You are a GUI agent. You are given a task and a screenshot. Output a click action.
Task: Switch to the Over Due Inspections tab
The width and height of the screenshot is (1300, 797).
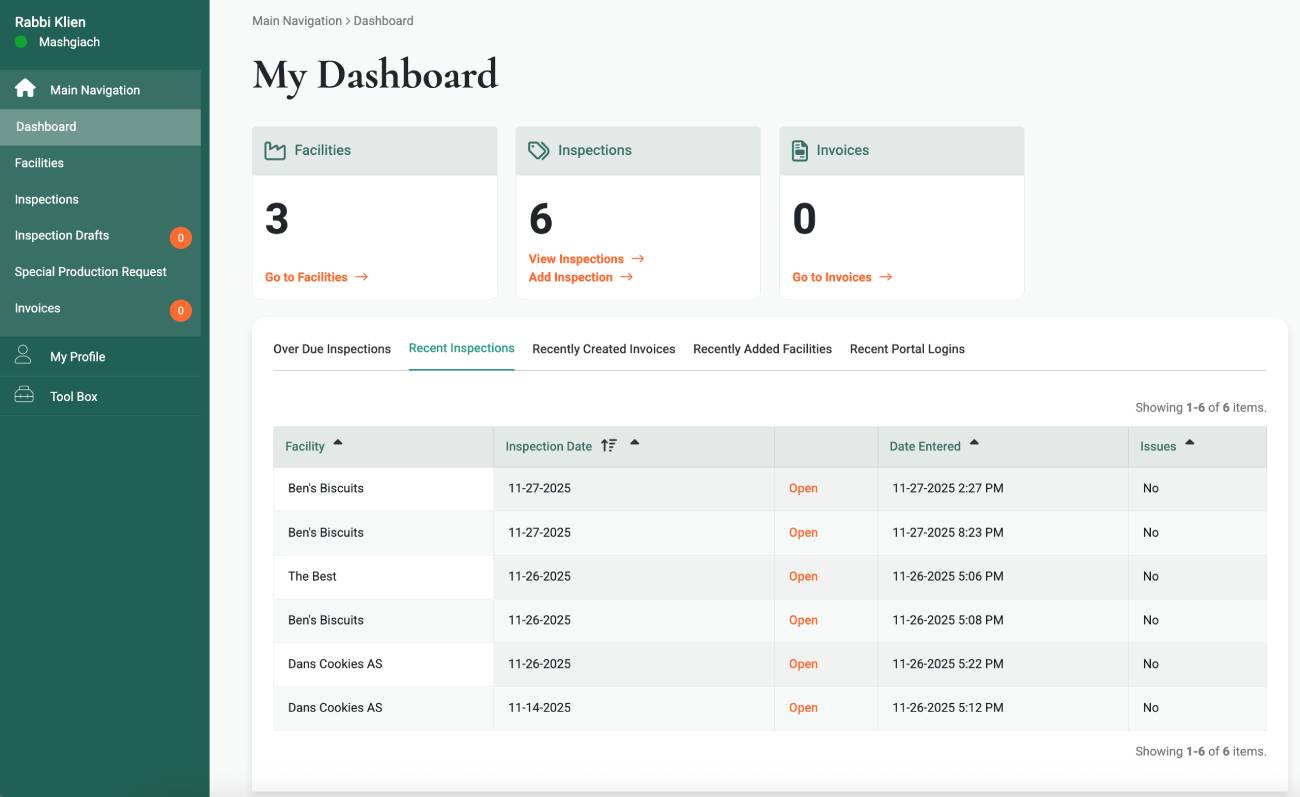click(x=332, y=348)
